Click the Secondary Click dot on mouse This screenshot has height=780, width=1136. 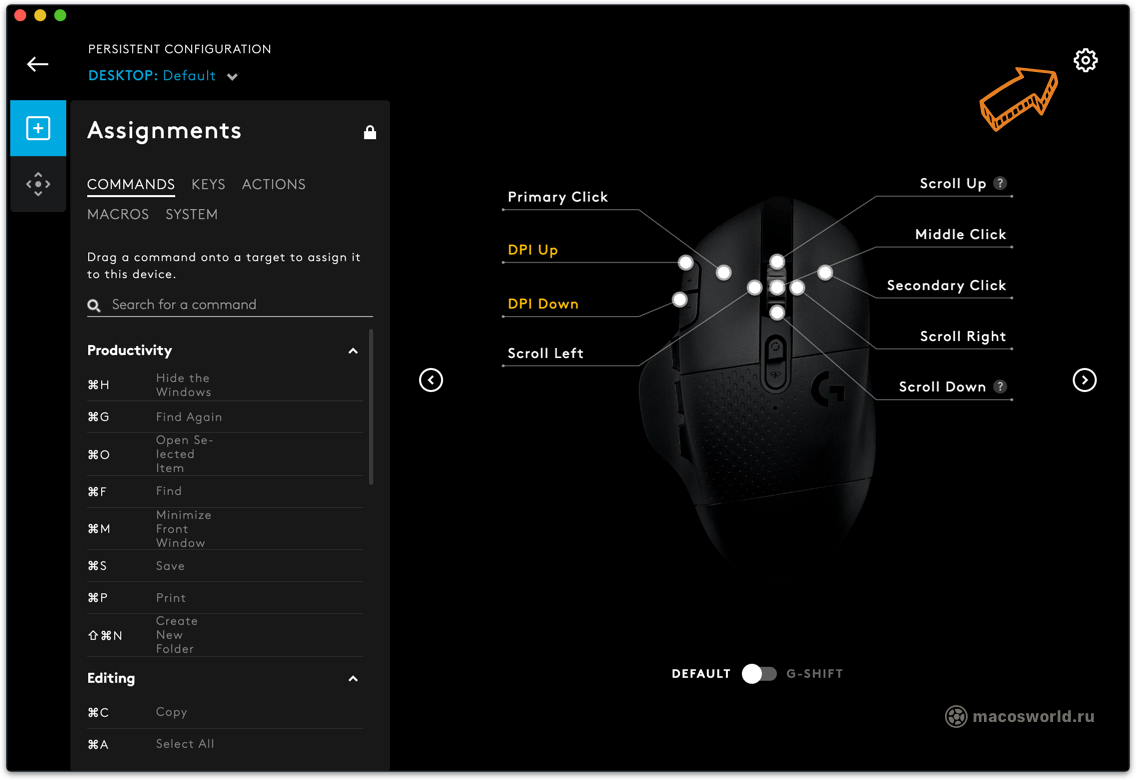tap(824, 272)
